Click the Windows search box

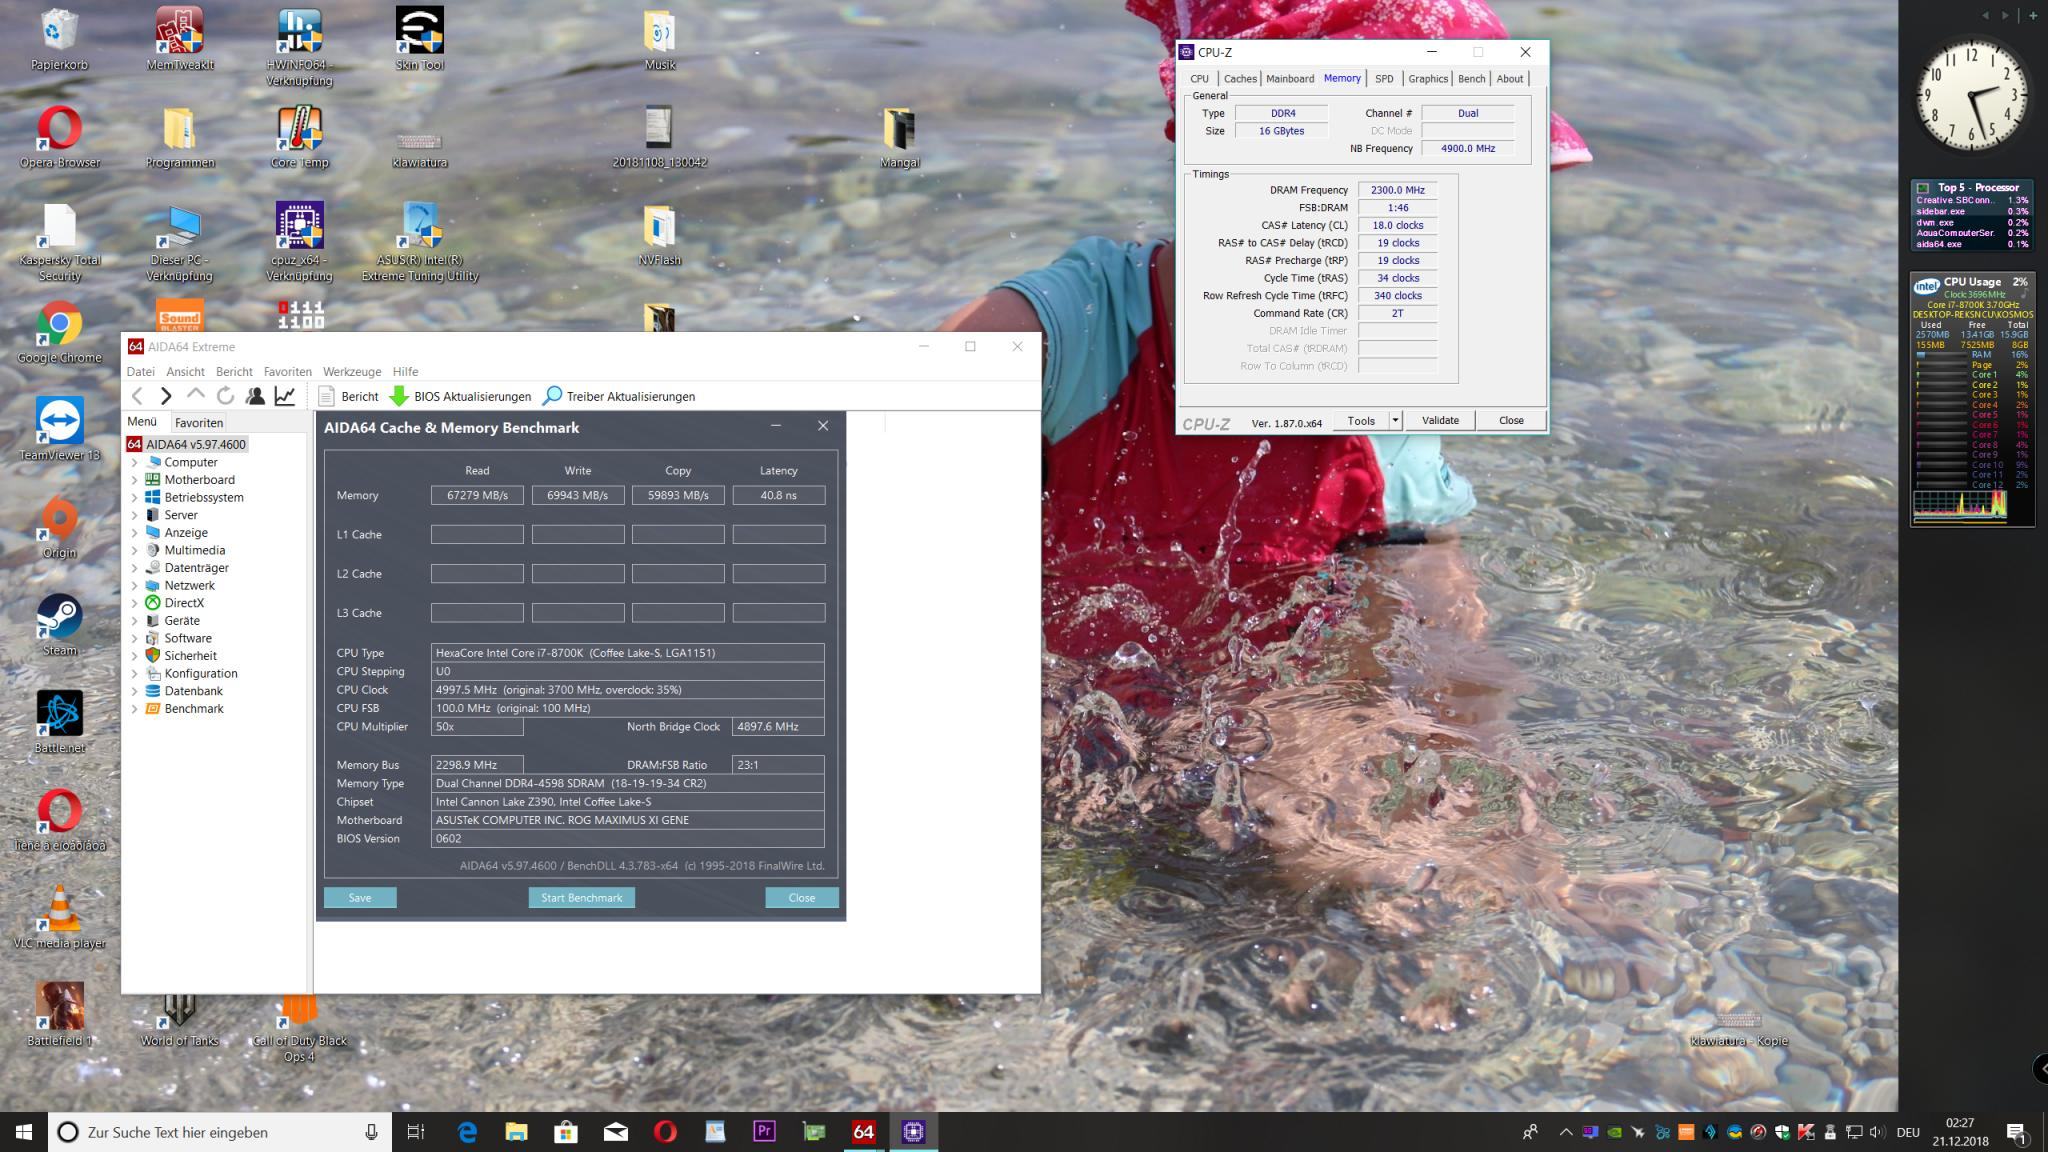coord(220,1132)
